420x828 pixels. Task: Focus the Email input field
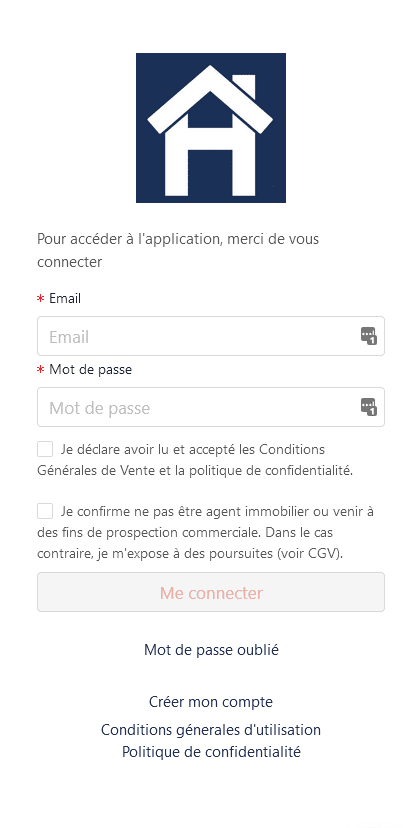pyautogui.click(x=211, y=336)
